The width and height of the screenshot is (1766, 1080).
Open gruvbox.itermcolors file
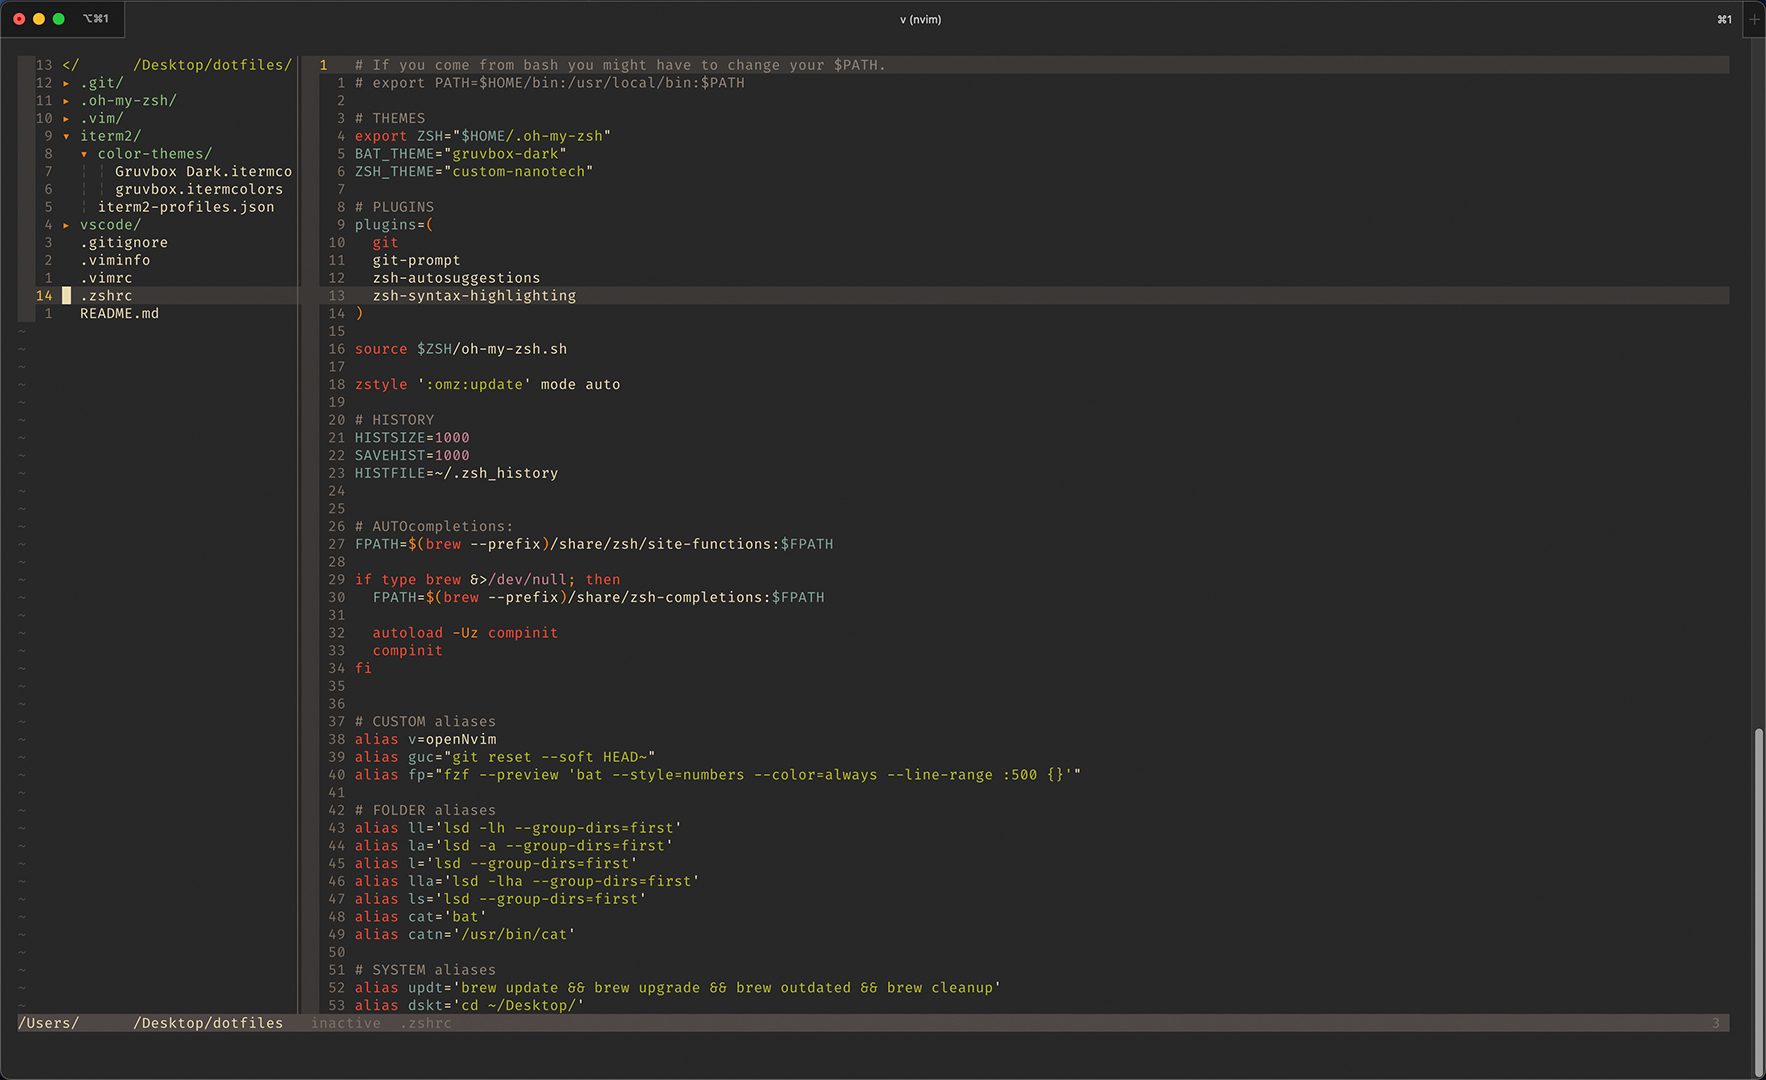(x=199, y=190)
